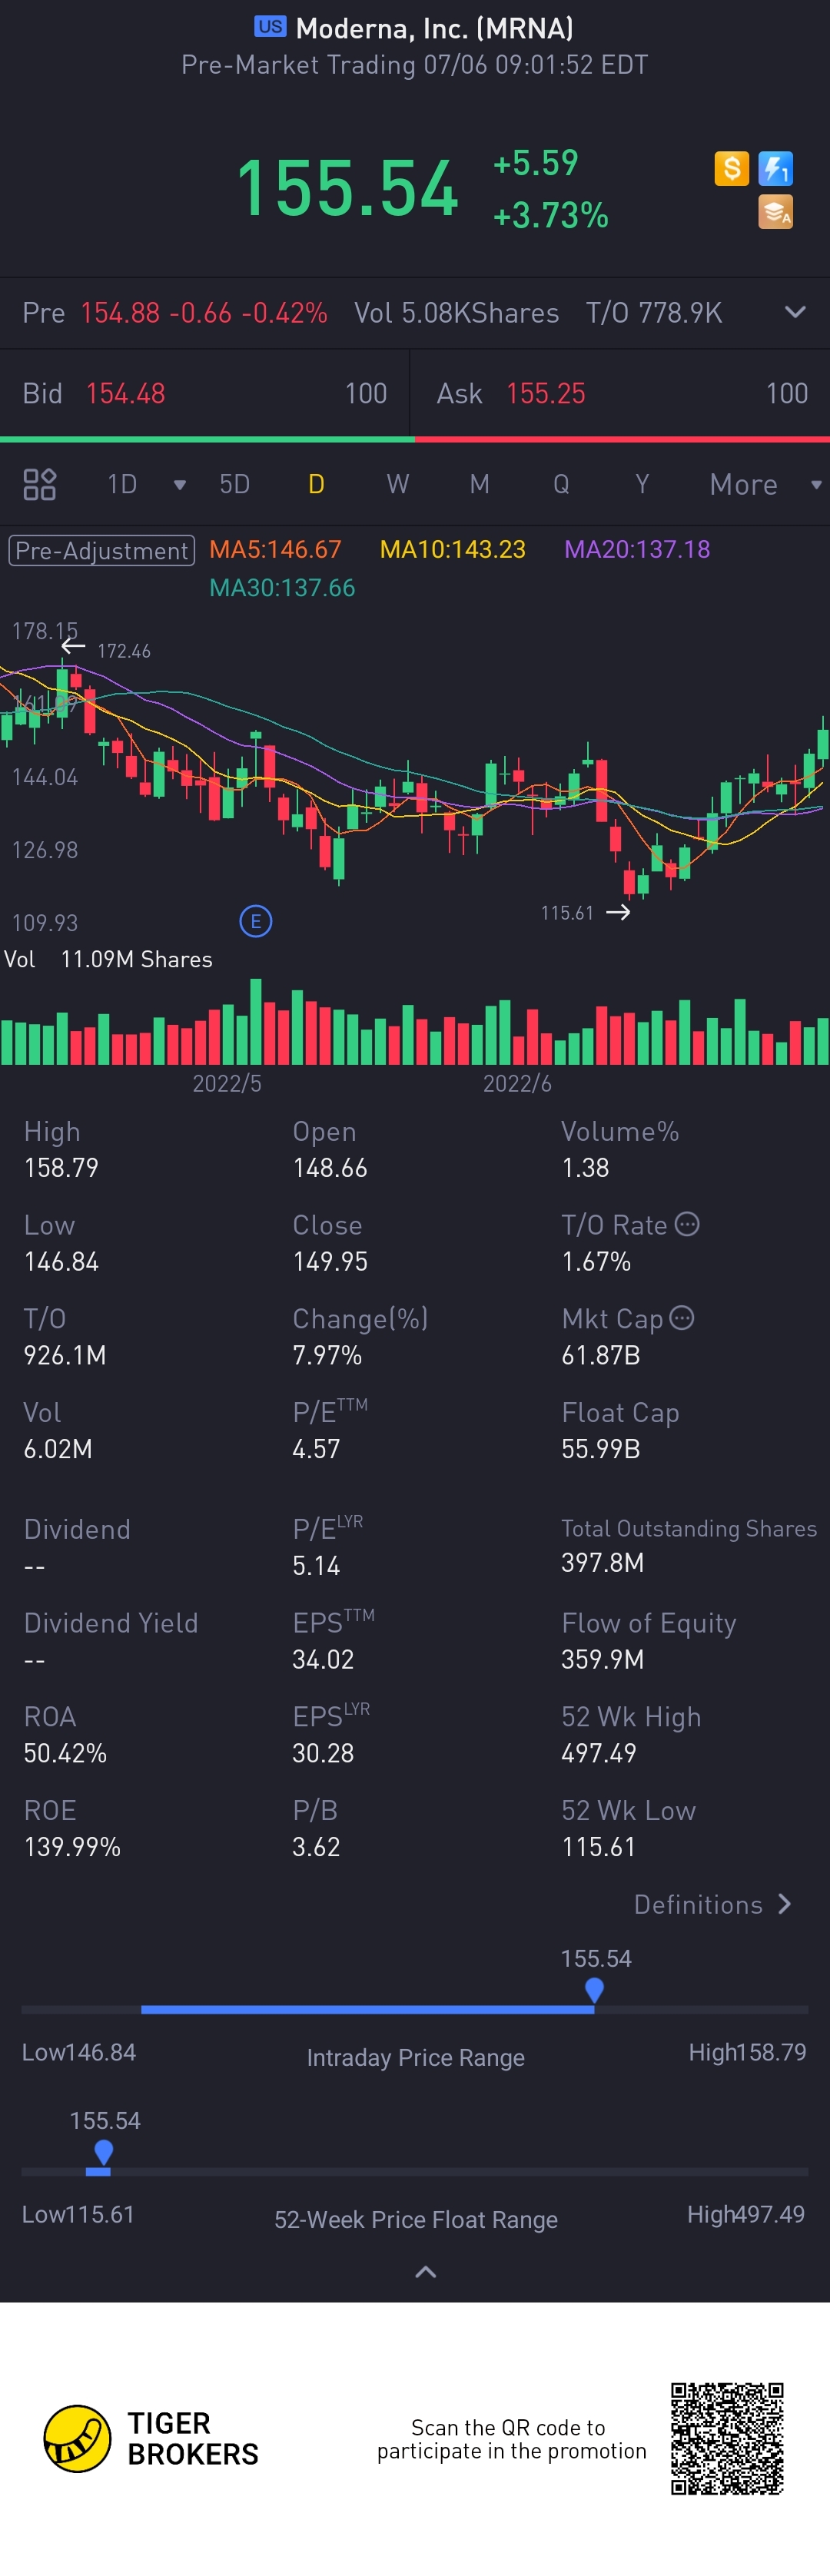This screenshot has width=830, height=2576.
Task: Open the Definitions link
Action: tap(712, 1905)
